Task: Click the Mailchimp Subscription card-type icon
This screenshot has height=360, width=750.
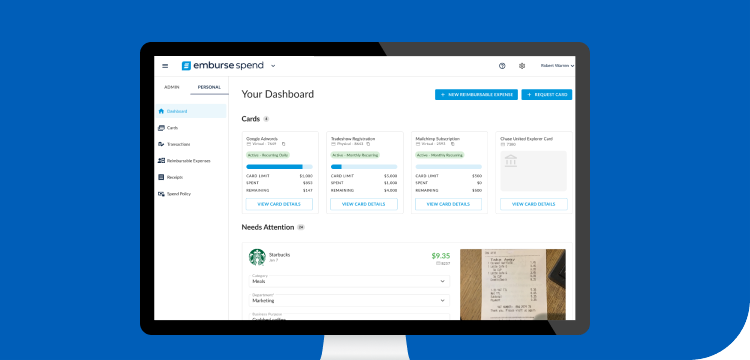Action: [x=418, y=144]
